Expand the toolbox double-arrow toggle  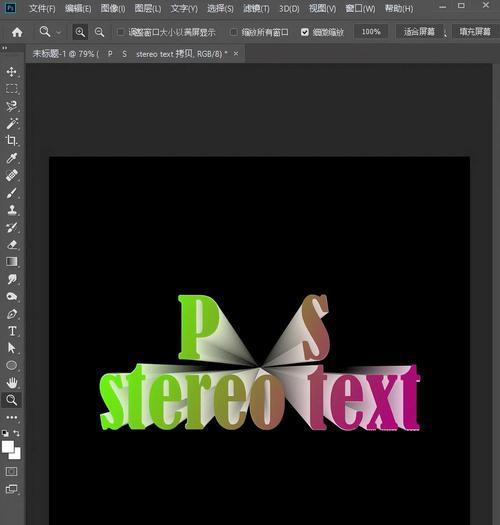5,48
